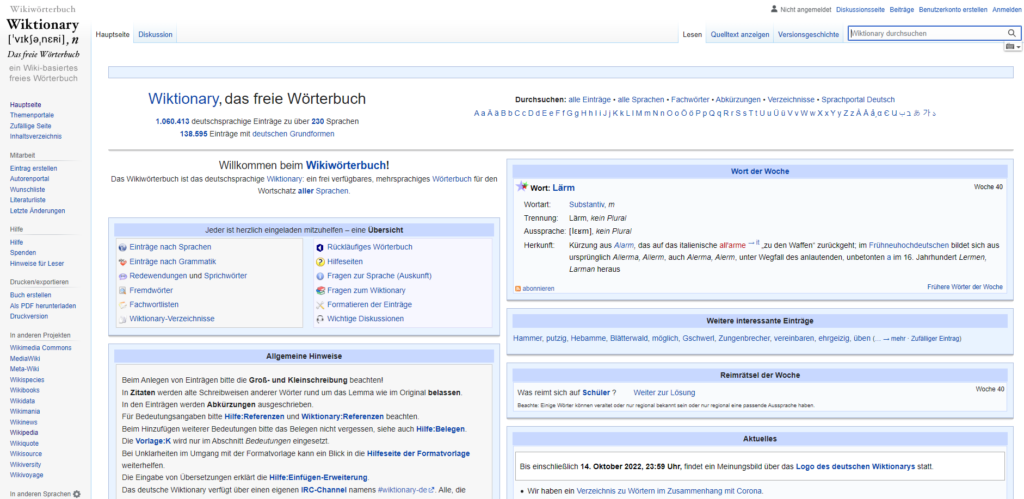Open Wikimedia Commons project link
1024x499 pixels.
(x=40, y=347)
